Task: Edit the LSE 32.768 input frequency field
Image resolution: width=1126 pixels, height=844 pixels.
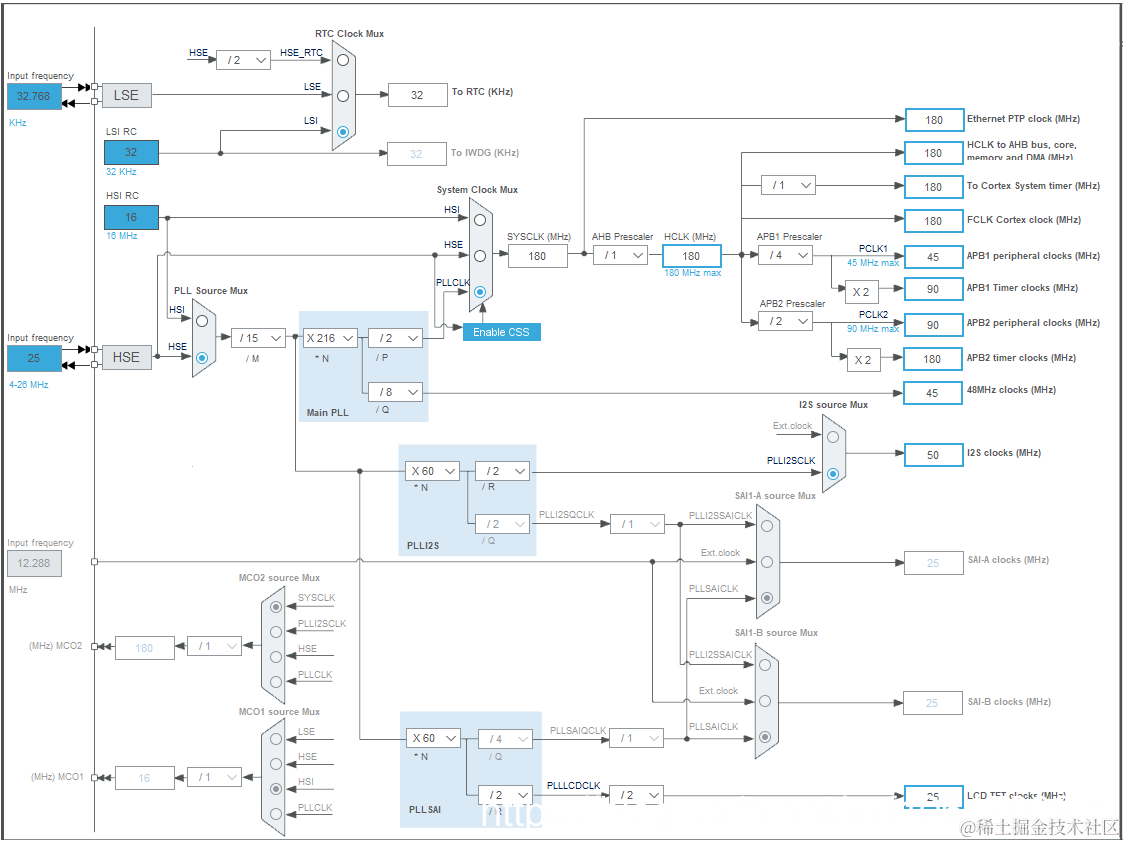Action: point(34,96)
